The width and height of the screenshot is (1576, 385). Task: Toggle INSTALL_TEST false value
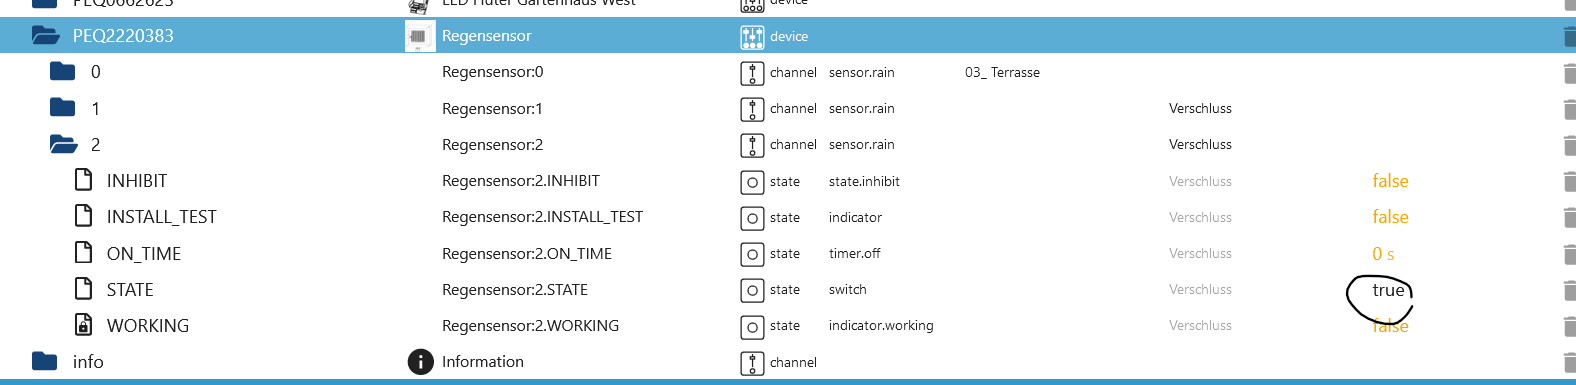pos(1390,217)
